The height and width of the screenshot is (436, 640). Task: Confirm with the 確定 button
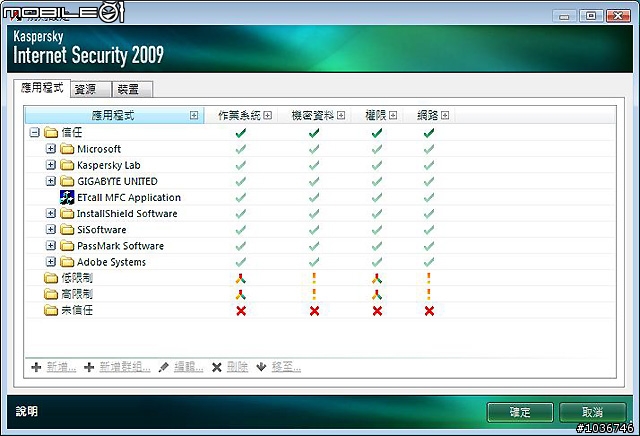click(x=520, y=412)
